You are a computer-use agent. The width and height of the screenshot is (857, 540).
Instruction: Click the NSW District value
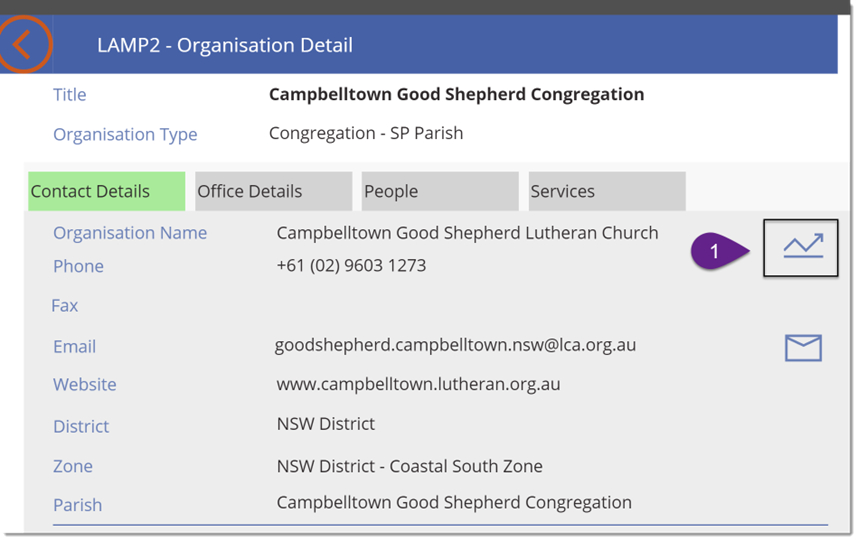click(326, 424)
